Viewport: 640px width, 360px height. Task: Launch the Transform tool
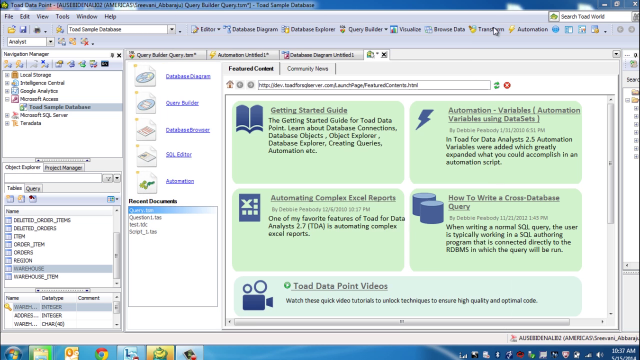coord(487,29)
